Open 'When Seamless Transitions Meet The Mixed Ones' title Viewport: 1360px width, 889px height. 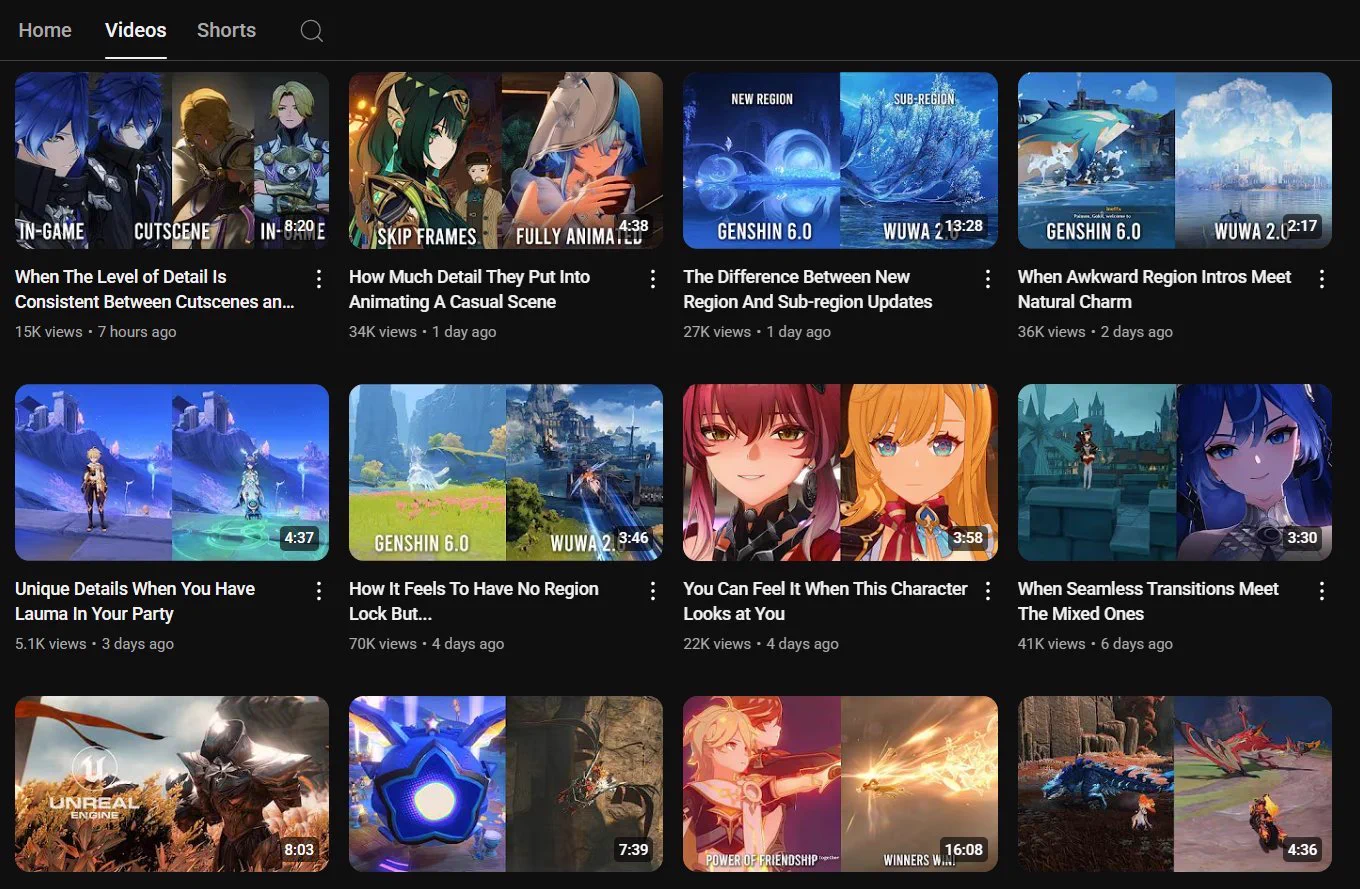point(1149,601)
